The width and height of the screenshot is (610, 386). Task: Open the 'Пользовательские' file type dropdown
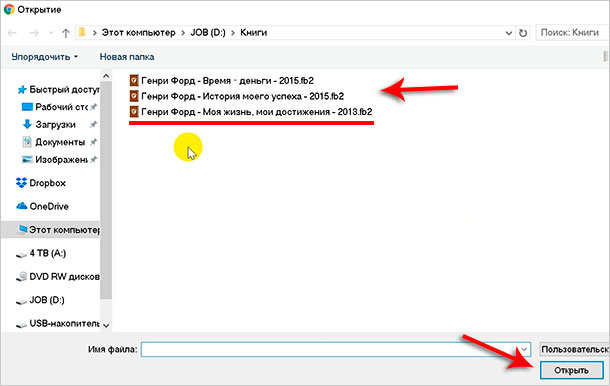pos(575,349)
